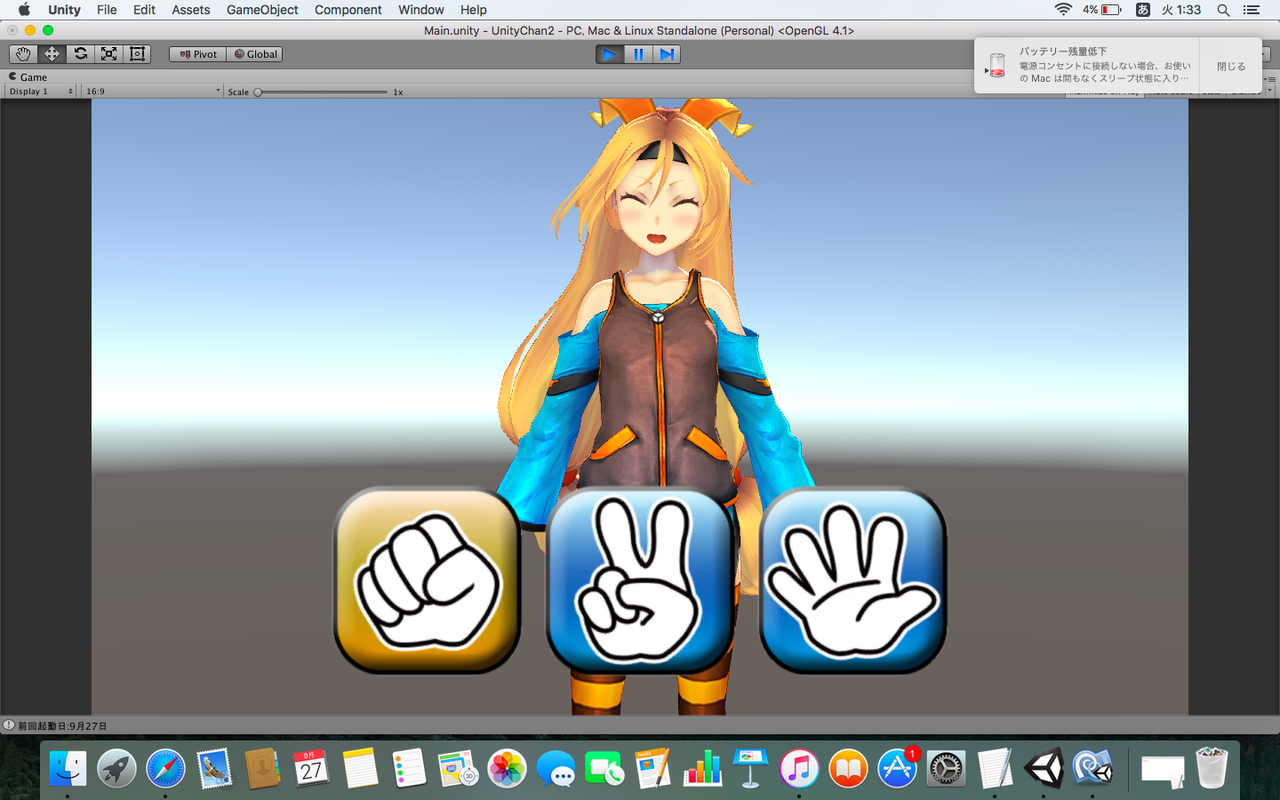Click the Scale slider handle
1280x800 pixels.
[x=258, y=92]
